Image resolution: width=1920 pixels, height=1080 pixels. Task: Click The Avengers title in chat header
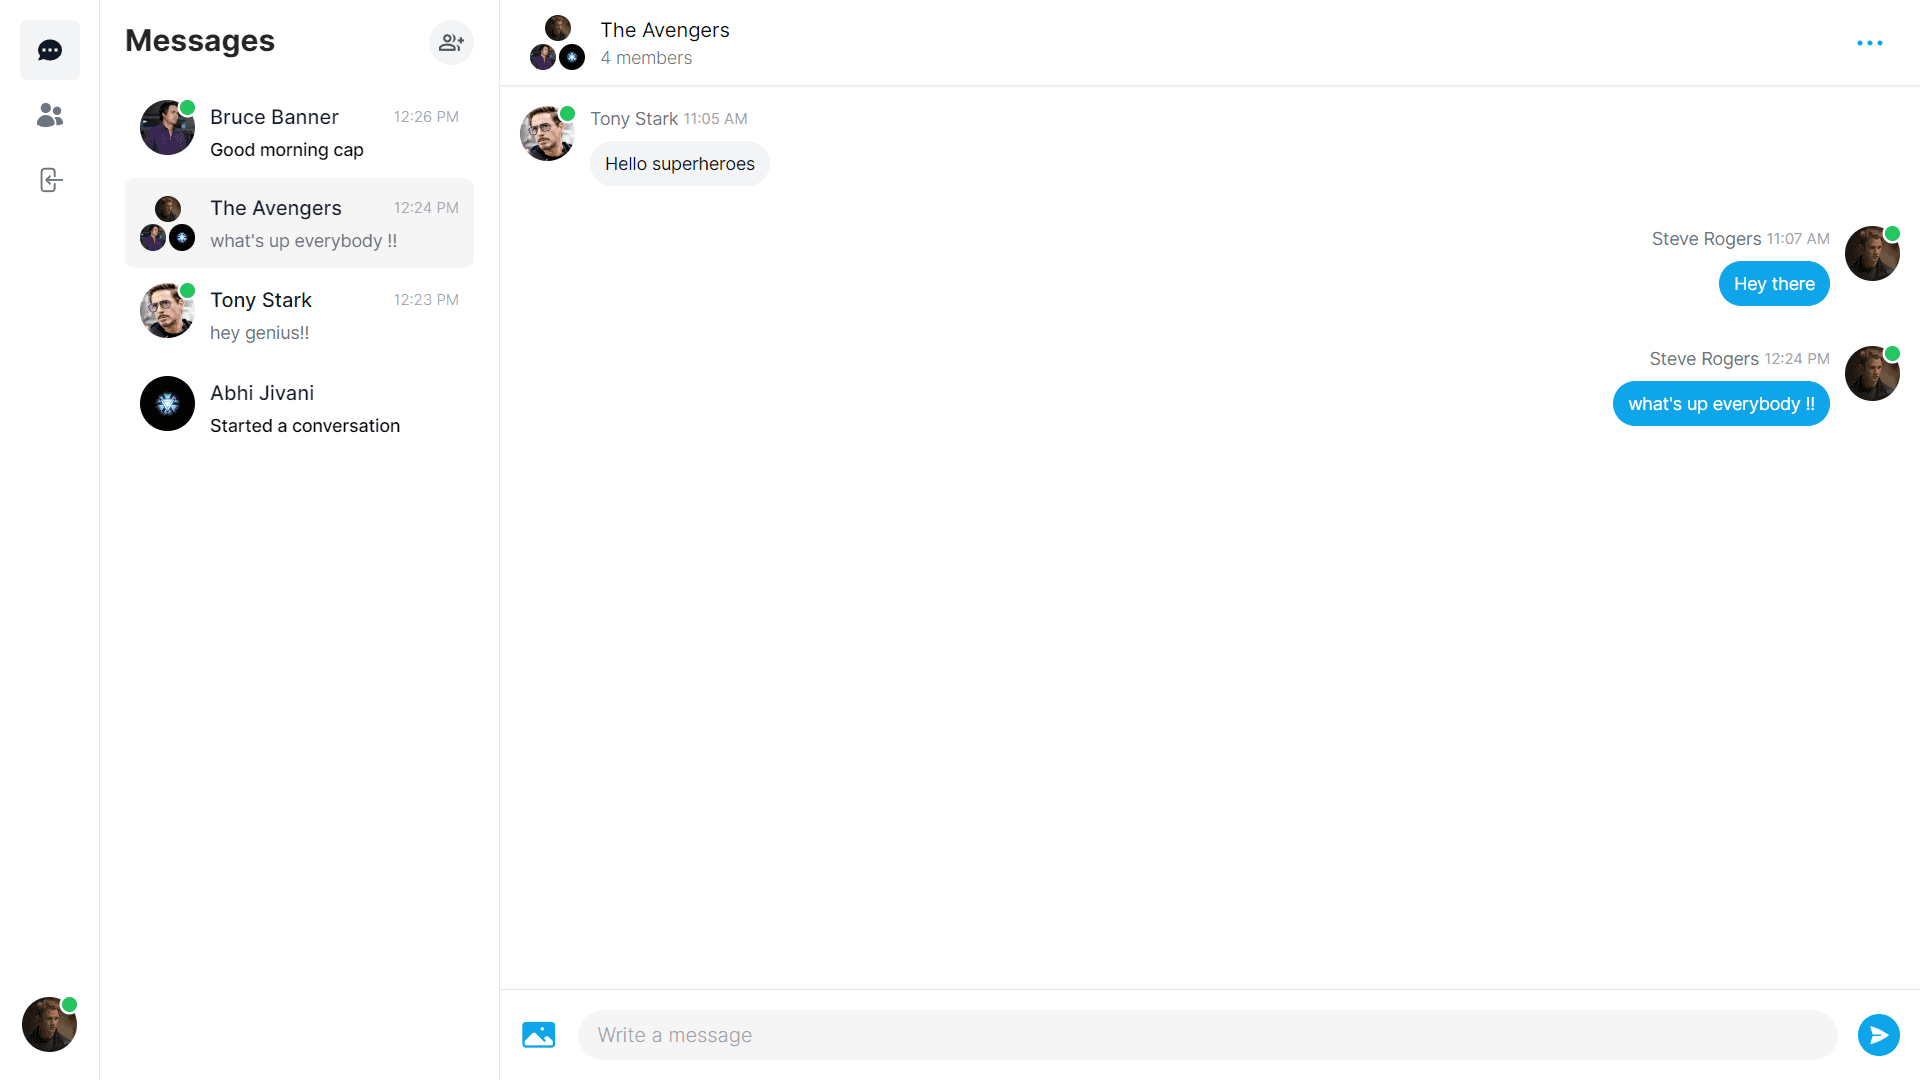click(664, 30)
